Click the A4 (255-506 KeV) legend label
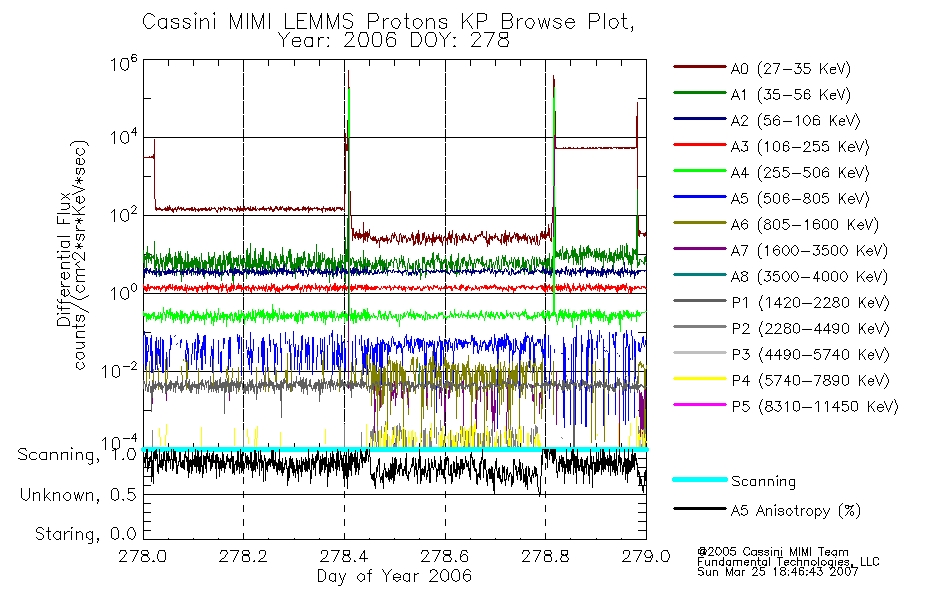Screen dimensions: 950x600 [x=800, y=173]
